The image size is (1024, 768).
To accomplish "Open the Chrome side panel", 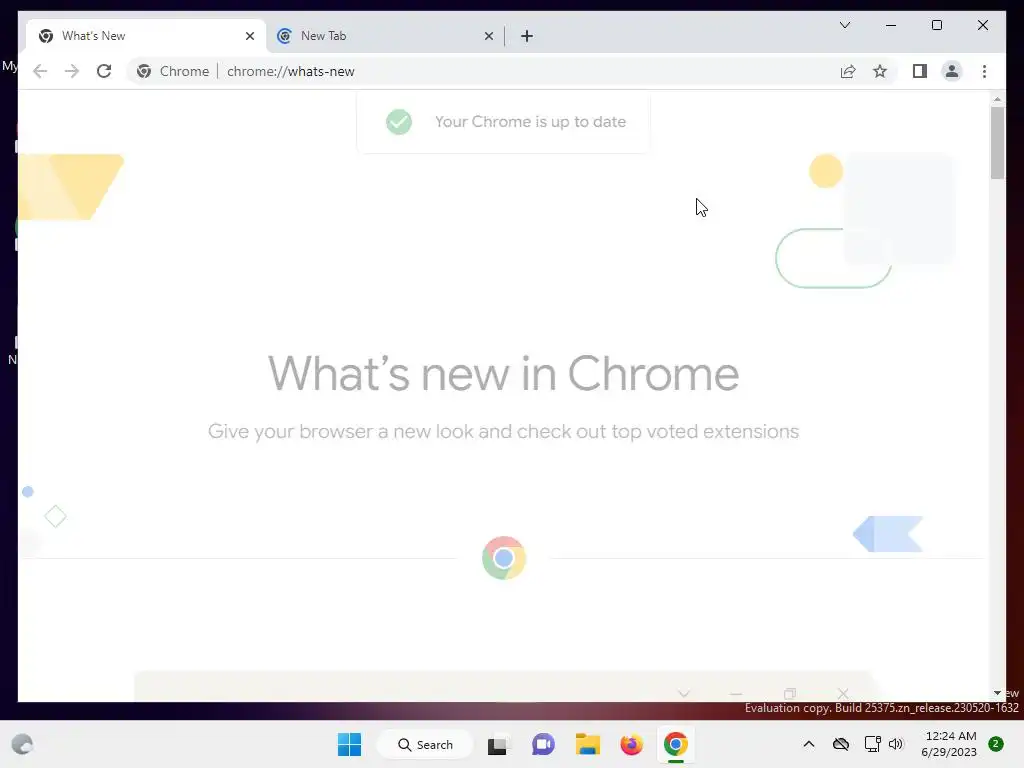I will (x=920, y=71).
